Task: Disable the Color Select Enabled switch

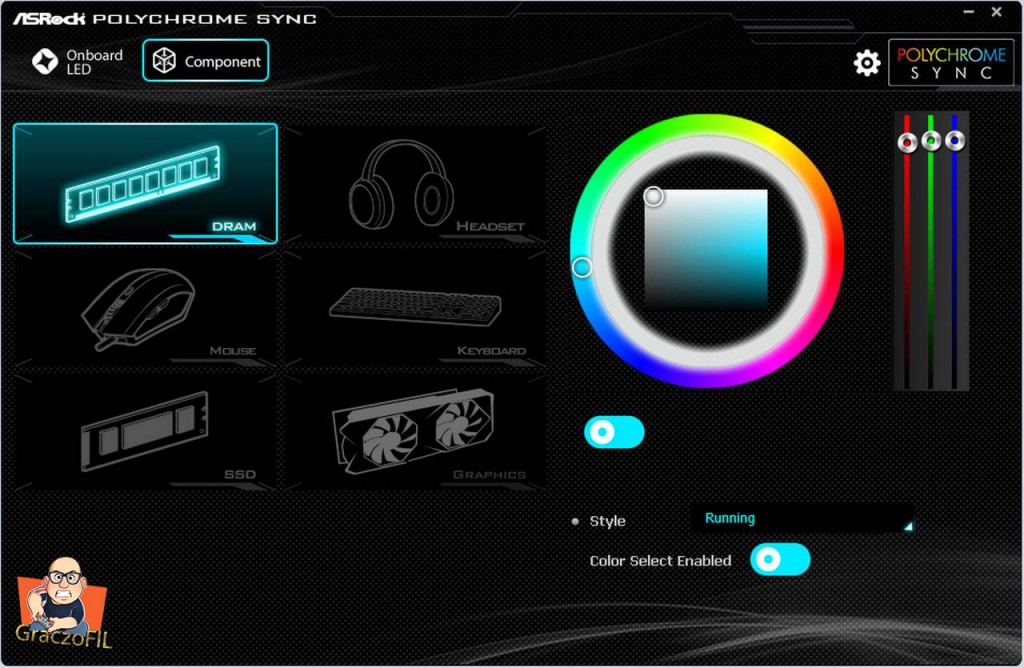Action: (780, 560)
